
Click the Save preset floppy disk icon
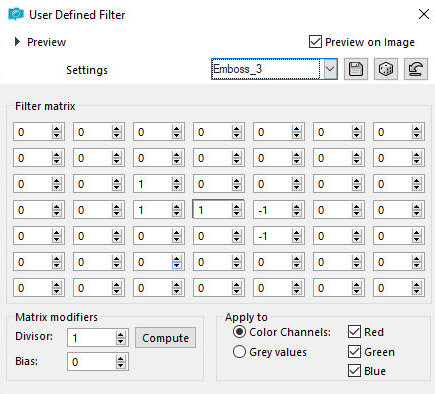pos(356,69)
